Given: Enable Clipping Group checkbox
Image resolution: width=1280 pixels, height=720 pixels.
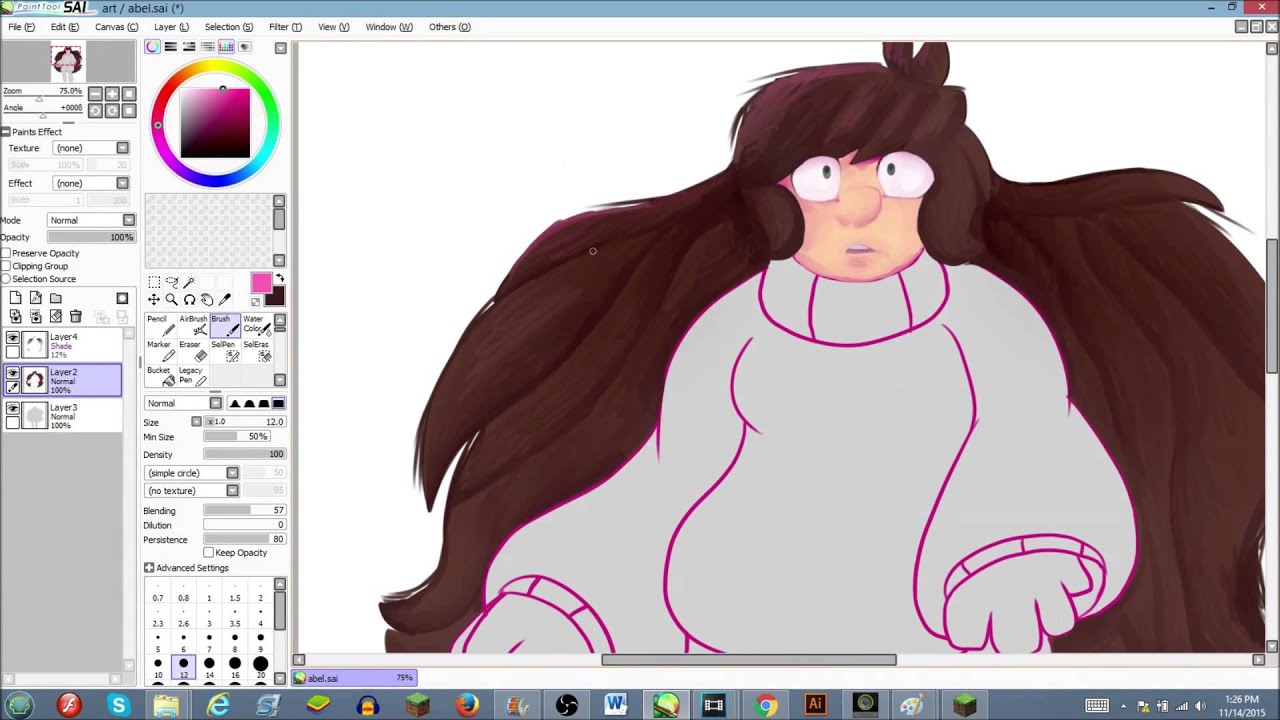Looking at the screenshot, I should click(6, 266).
